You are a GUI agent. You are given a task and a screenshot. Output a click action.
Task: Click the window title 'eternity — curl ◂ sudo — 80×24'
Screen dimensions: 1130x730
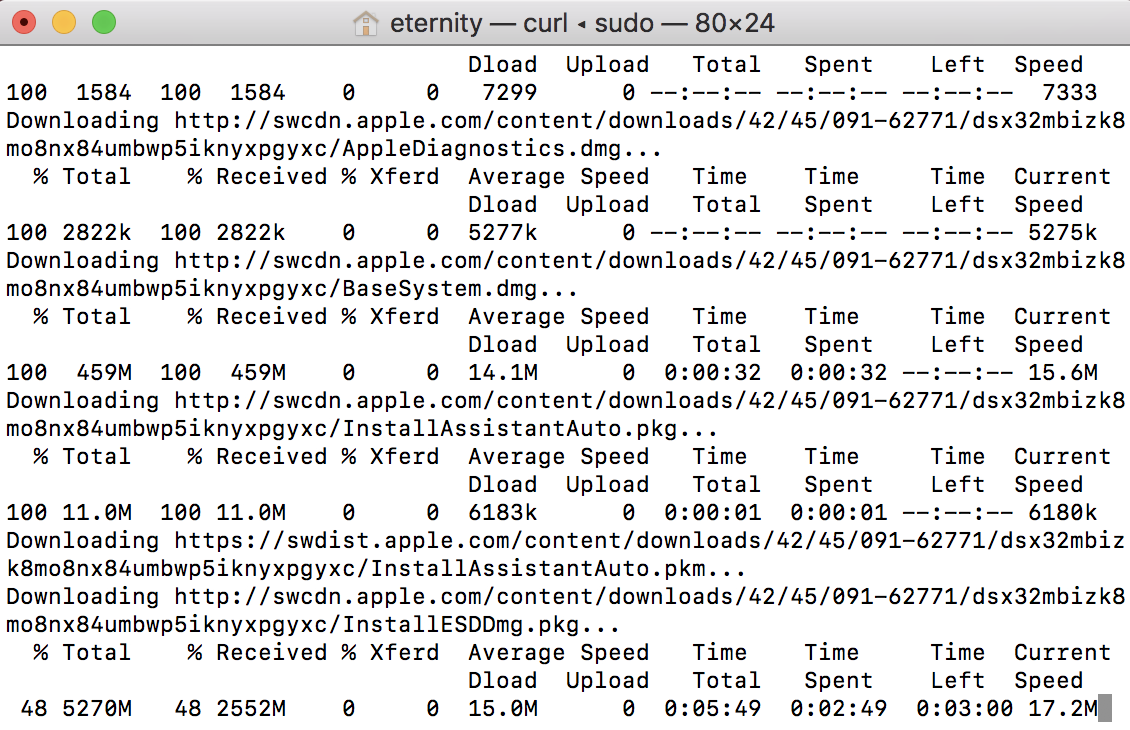(x=582, y=23)
